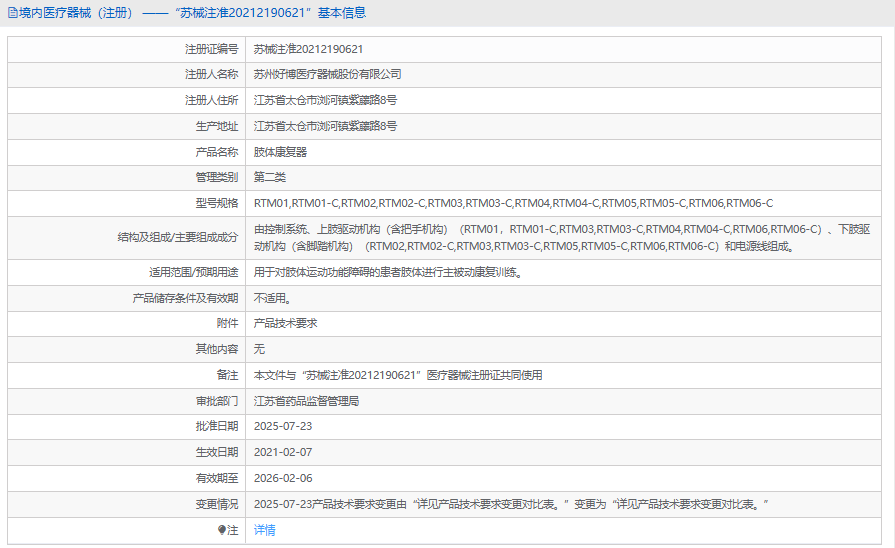Click the 生效日期 row label
Image resolution: width=895 pixels, height=548 pixels.
[217, 453]
